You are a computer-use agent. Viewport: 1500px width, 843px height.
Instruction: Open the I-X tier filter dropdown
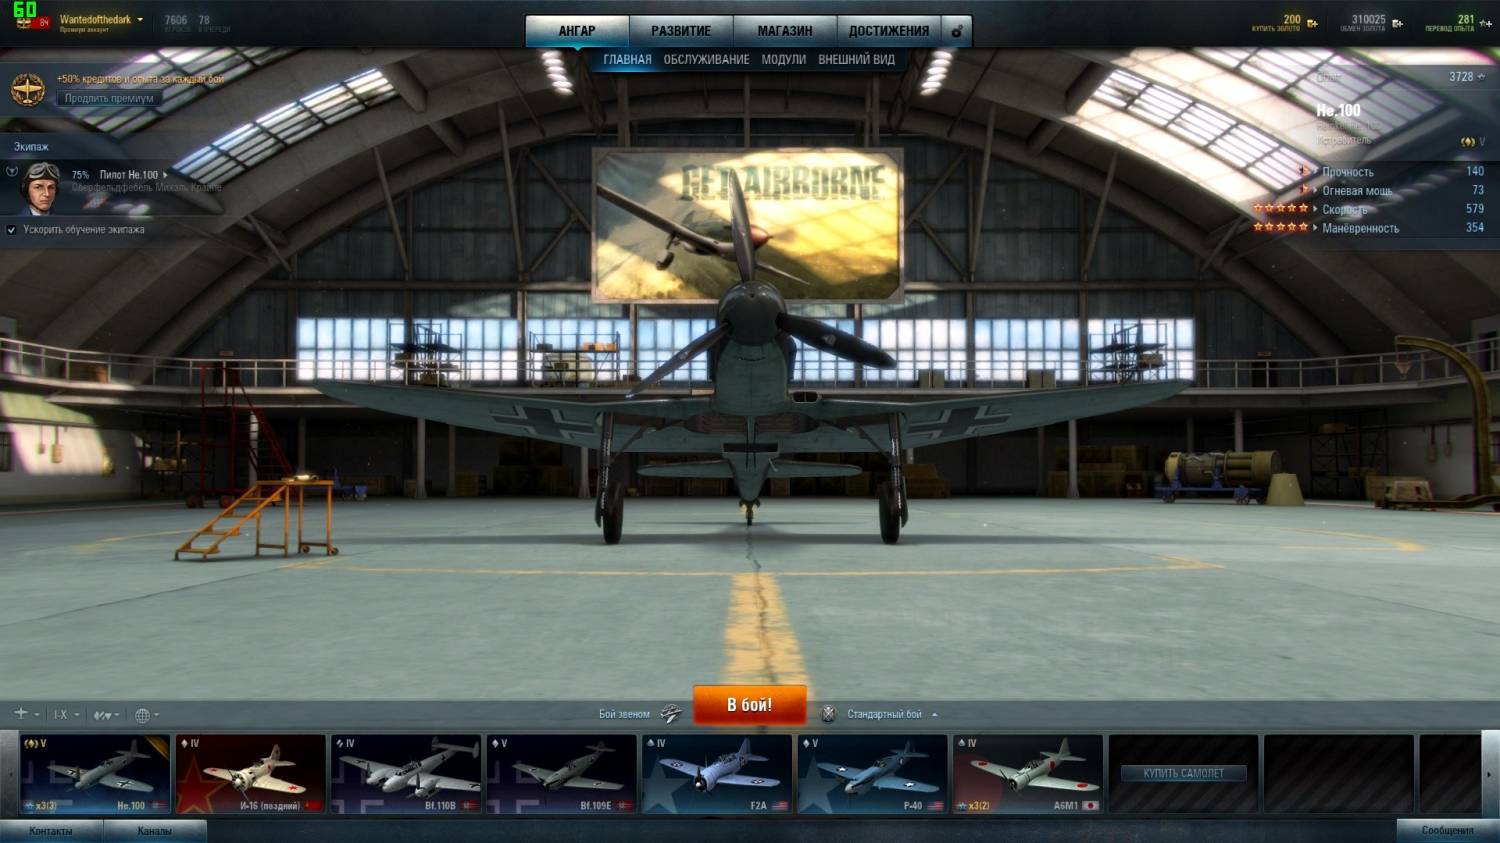tap(66, 715)
